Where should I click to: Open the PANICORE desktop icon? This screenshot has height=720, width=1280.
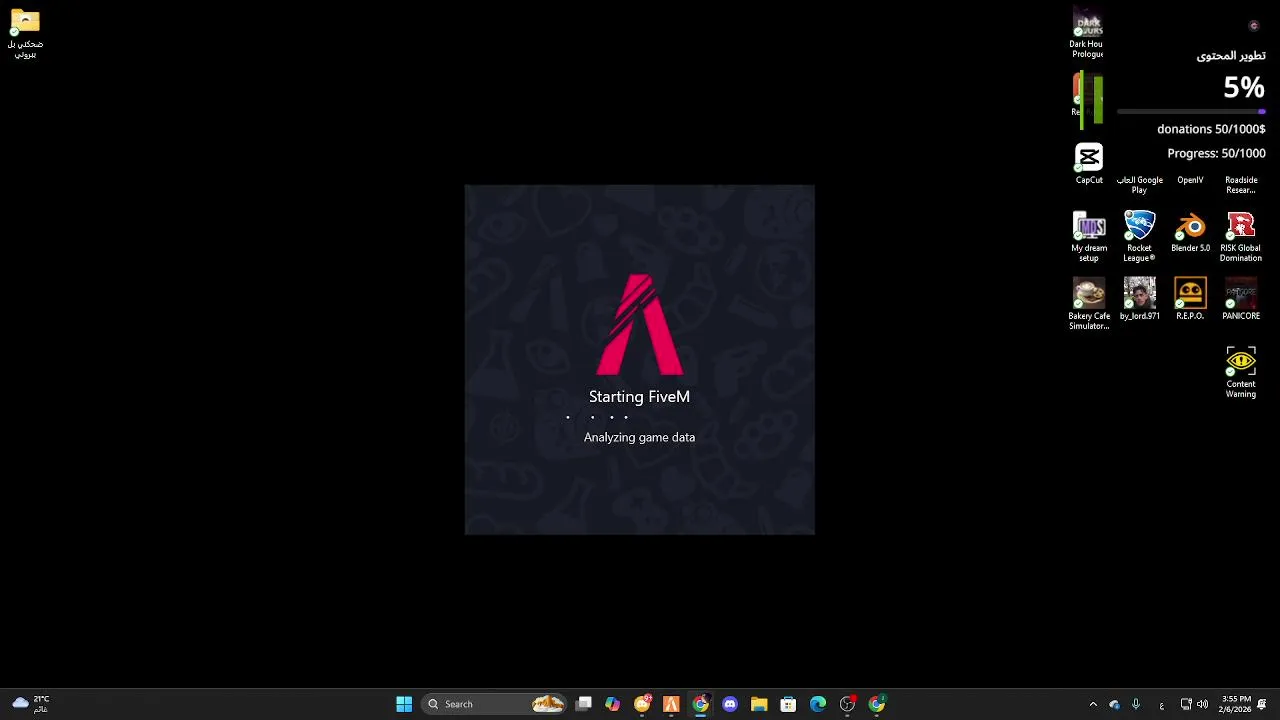click(x=1240, y=300)
